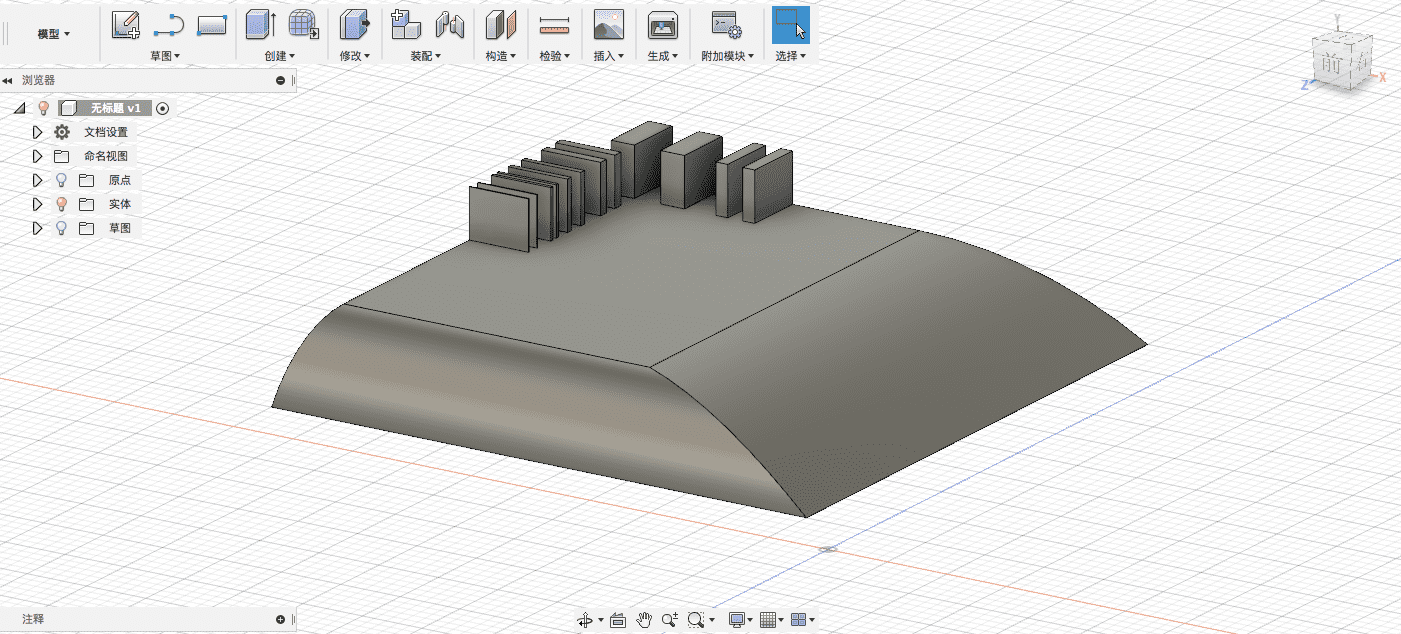The height and width of the screenshot is (634, 1401).
Task: Toggle the activate radio button beside 无标题 v1
Action: tap(163, 108)
